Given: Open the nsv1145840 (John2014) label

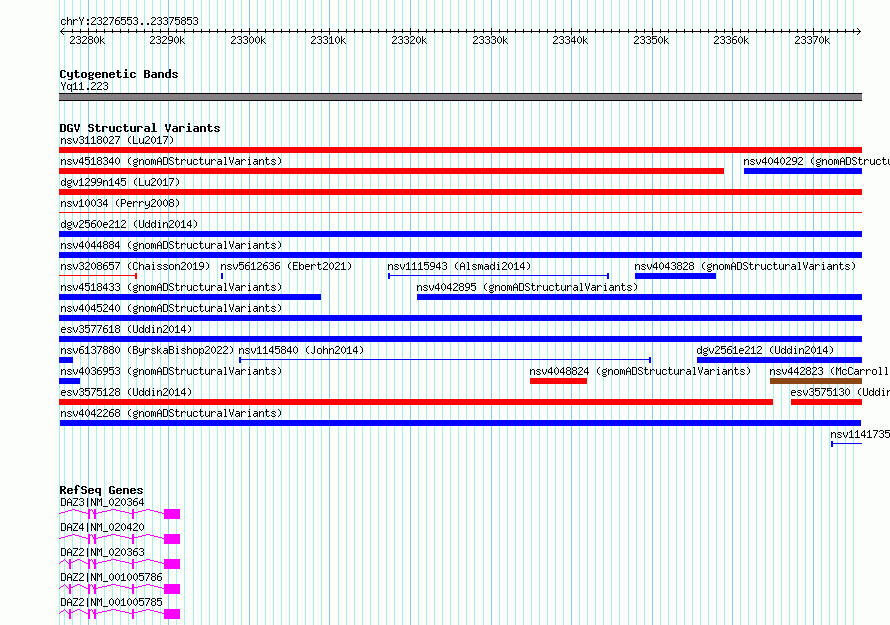Looking at the screenshot, I should (301, 350).
